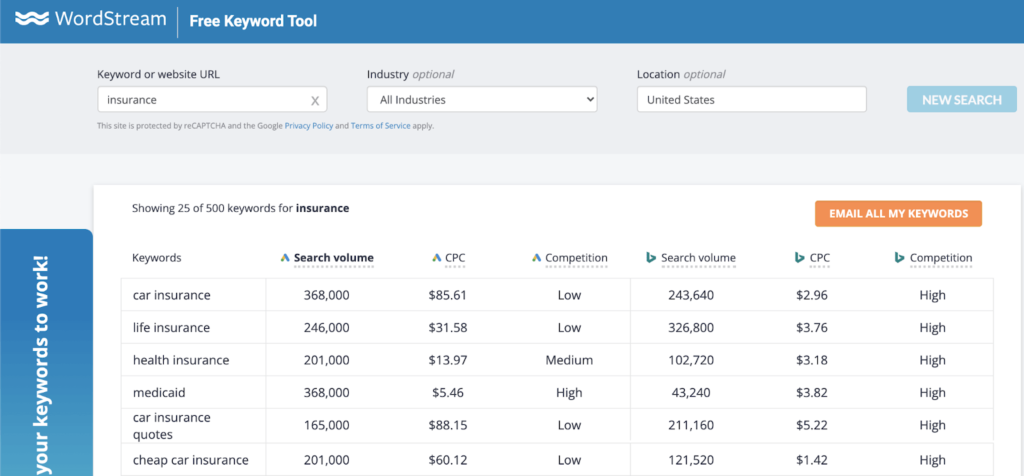Click the Keywords column header

[x=157, y=258]
